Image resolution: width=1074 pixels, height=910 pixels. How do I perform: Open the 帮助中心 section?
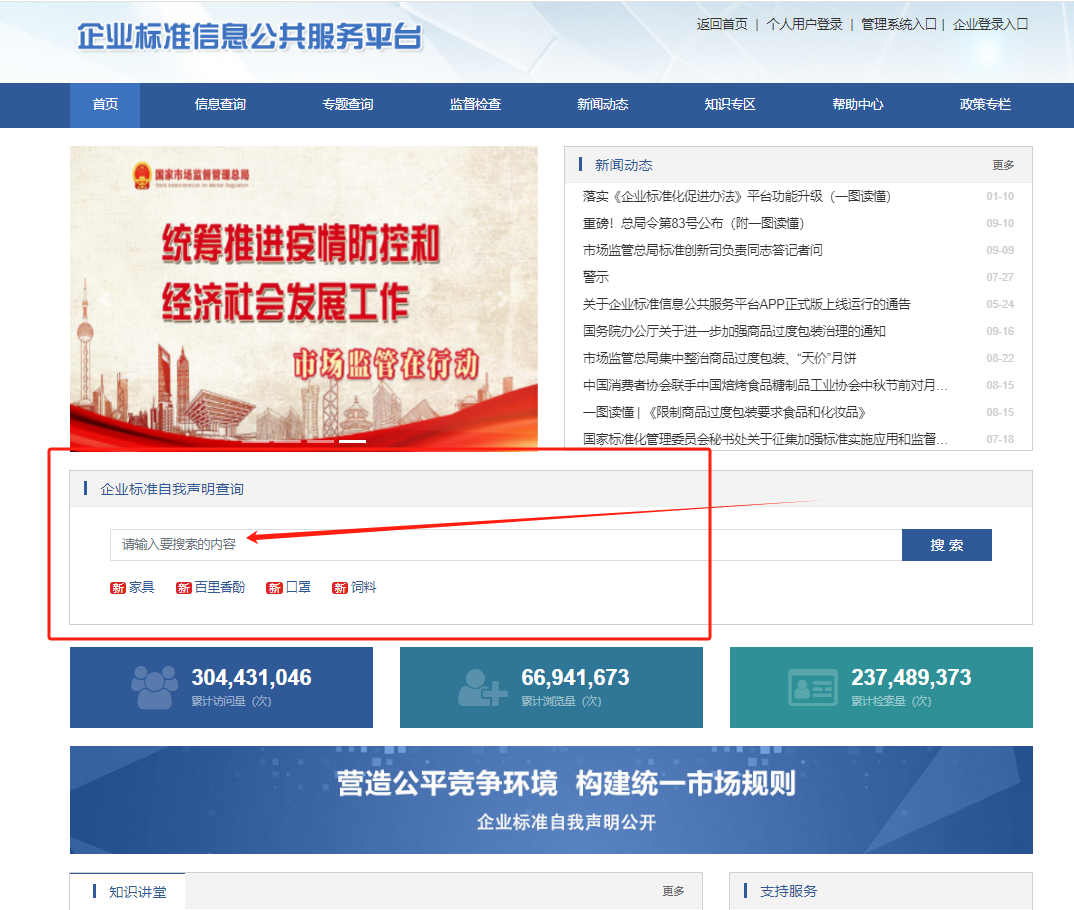click(858, 105)
